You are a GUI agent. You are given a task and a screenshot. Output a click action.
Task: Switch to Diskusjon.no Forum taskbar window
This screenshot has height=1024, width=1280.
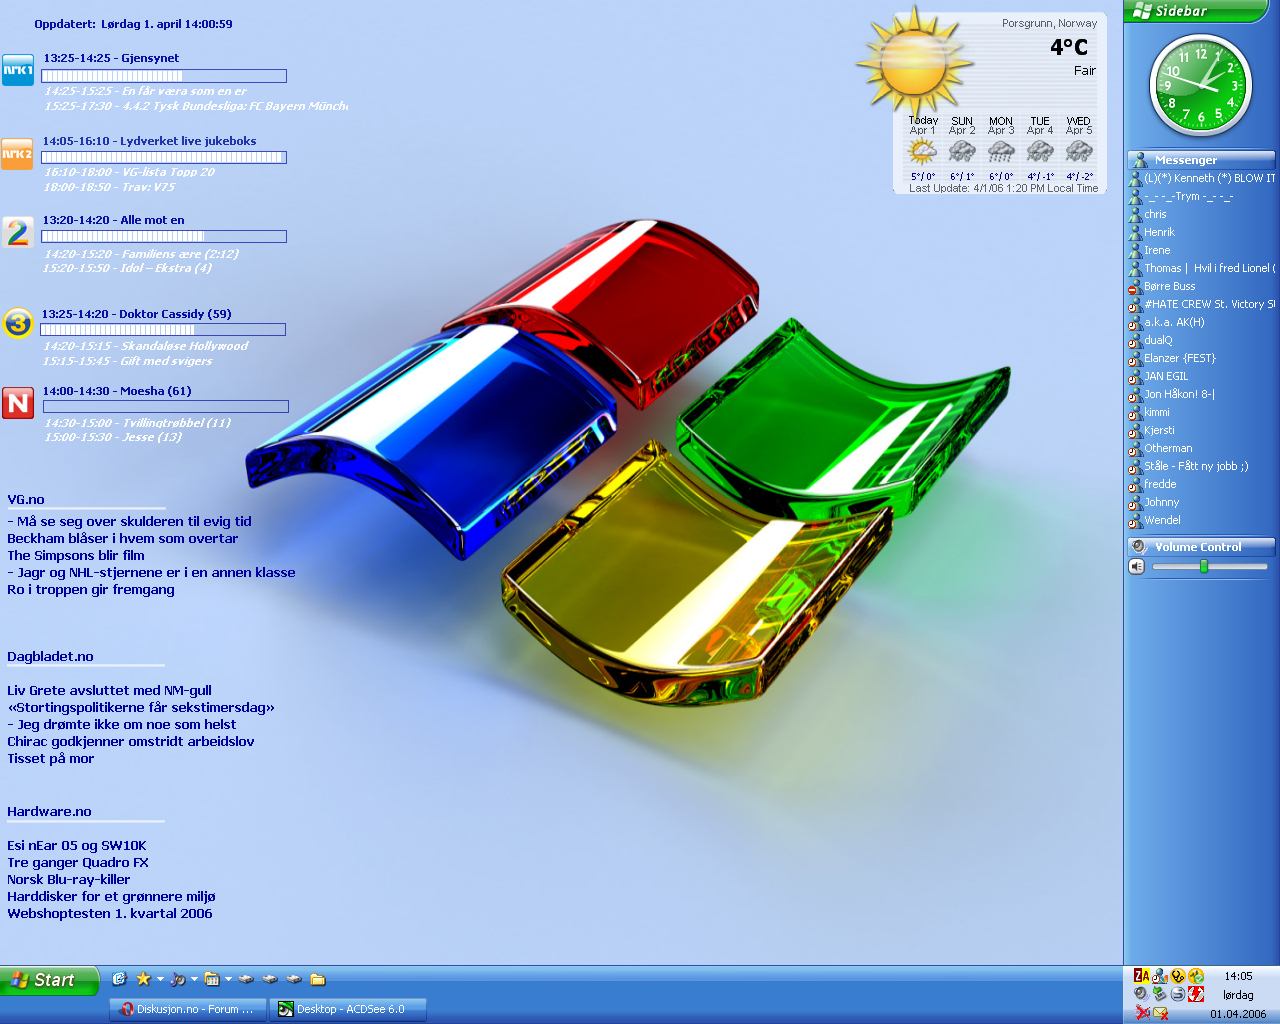click(188, 1009)
